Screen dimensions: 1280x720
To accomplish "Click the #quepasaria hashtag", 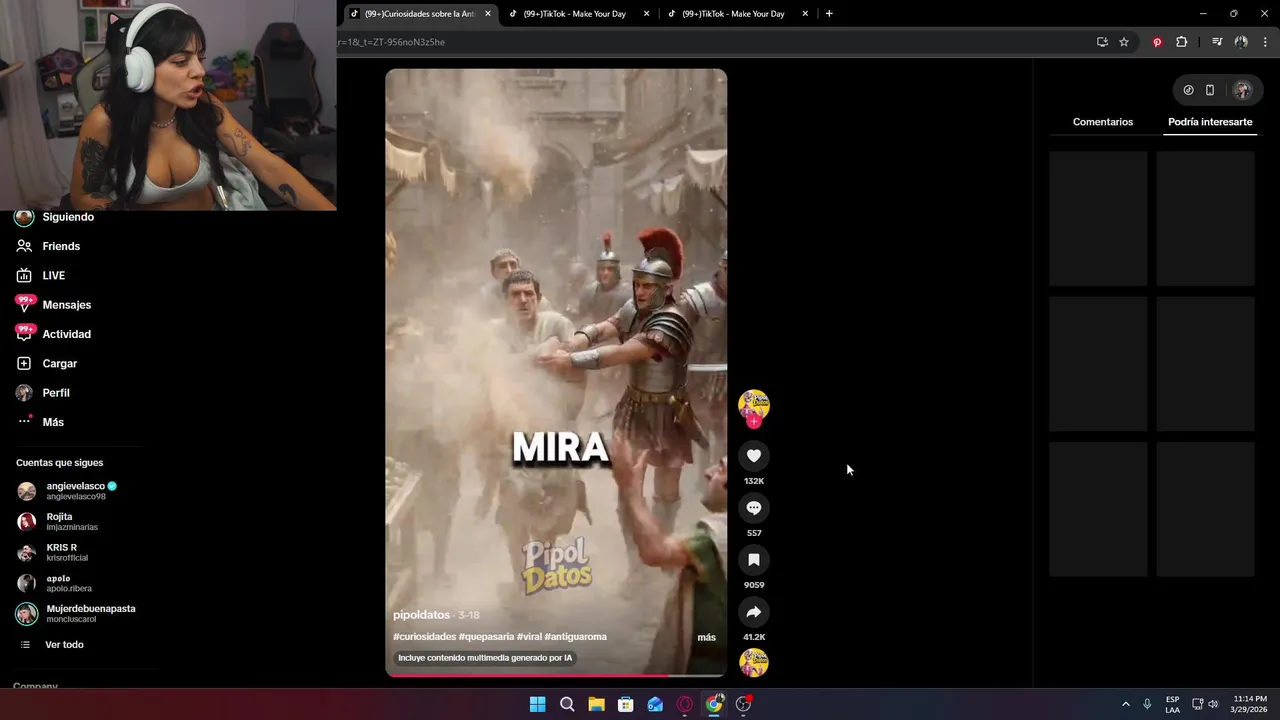I will tap(486, 637).
